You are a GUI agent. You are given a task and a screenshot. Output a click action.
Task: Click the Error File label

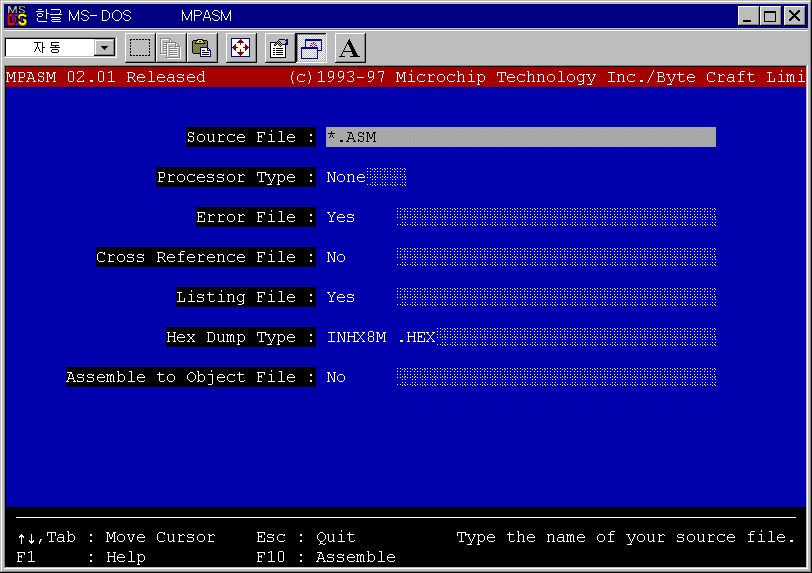256,217
